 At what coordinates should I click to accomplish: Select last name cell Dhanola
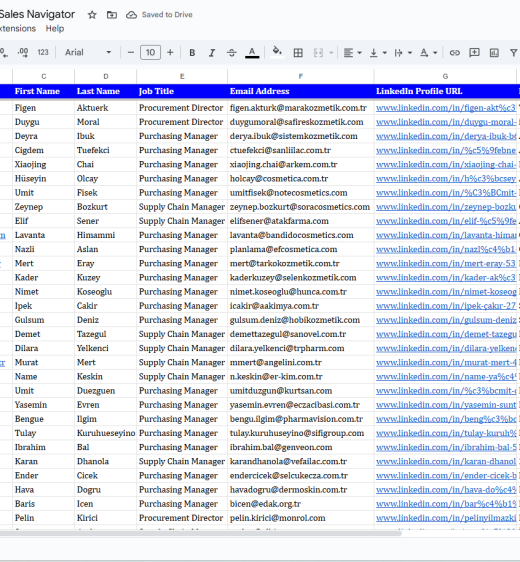point(106,461)
